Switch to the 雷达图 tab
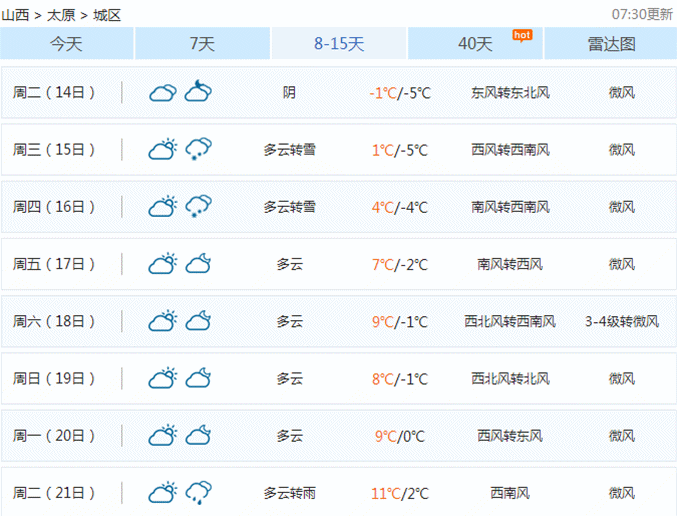The height and width of the screenshot is (516, 677). coord(611,43)
